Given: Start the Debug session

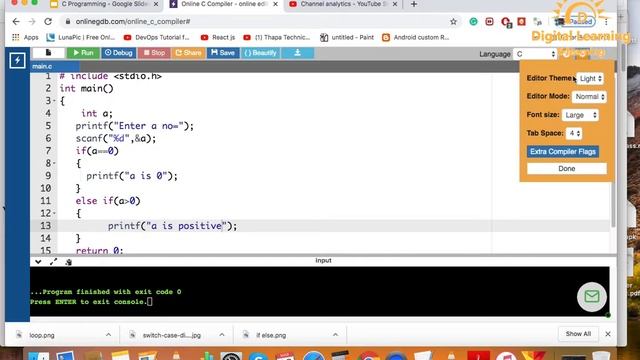Looking at the screenshot, I should click(x=118, y=53).
